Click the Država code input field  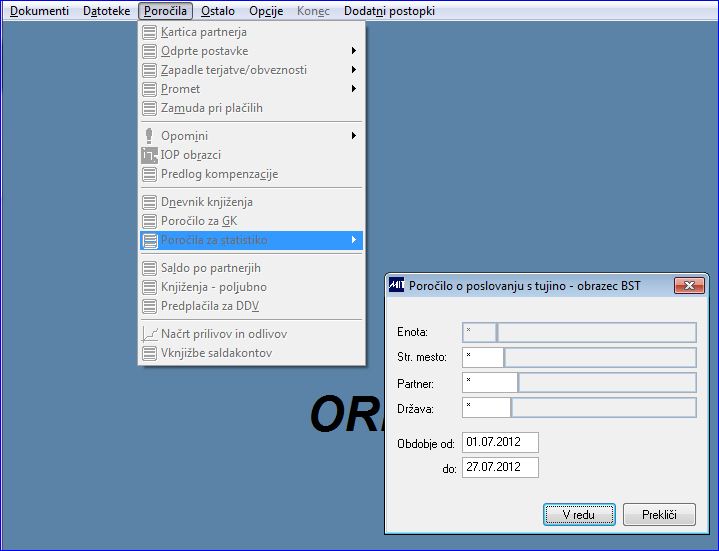point(486,408)
